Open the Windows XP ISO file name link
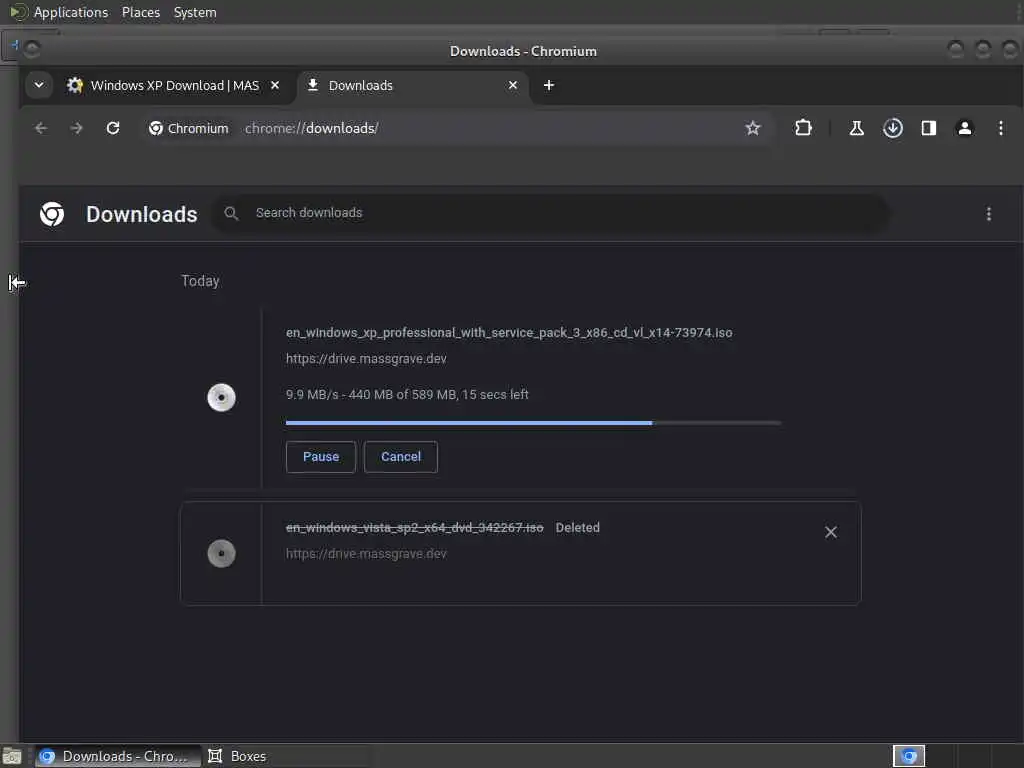This screenshot has width=1024, height=768. (x=509, y=332)
